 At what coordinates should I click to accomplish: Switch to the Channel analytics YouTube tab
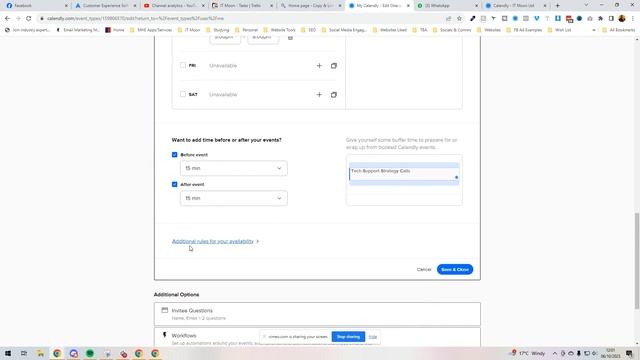tap(173, 6)
